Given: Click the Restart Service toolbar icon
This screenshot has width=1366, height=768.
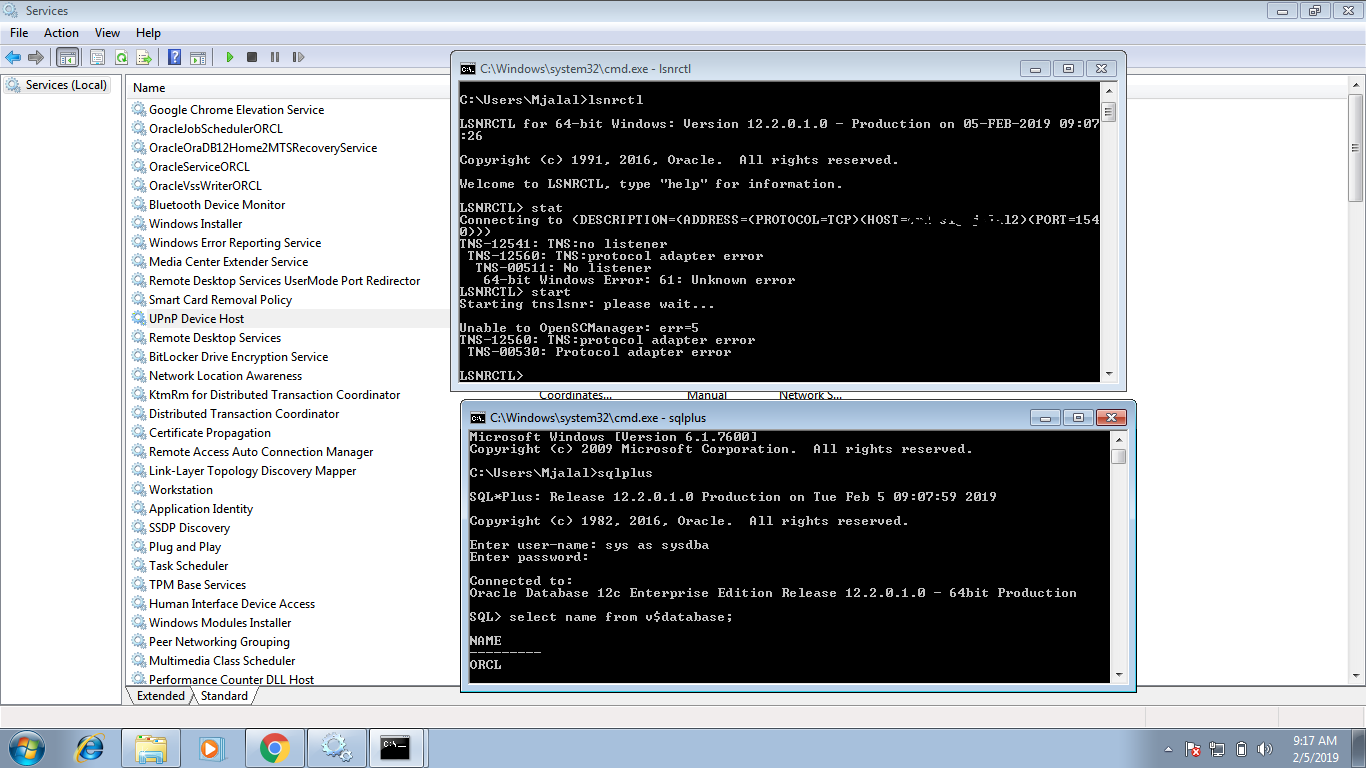Looking at the screenshot, I should pos(298,58).
